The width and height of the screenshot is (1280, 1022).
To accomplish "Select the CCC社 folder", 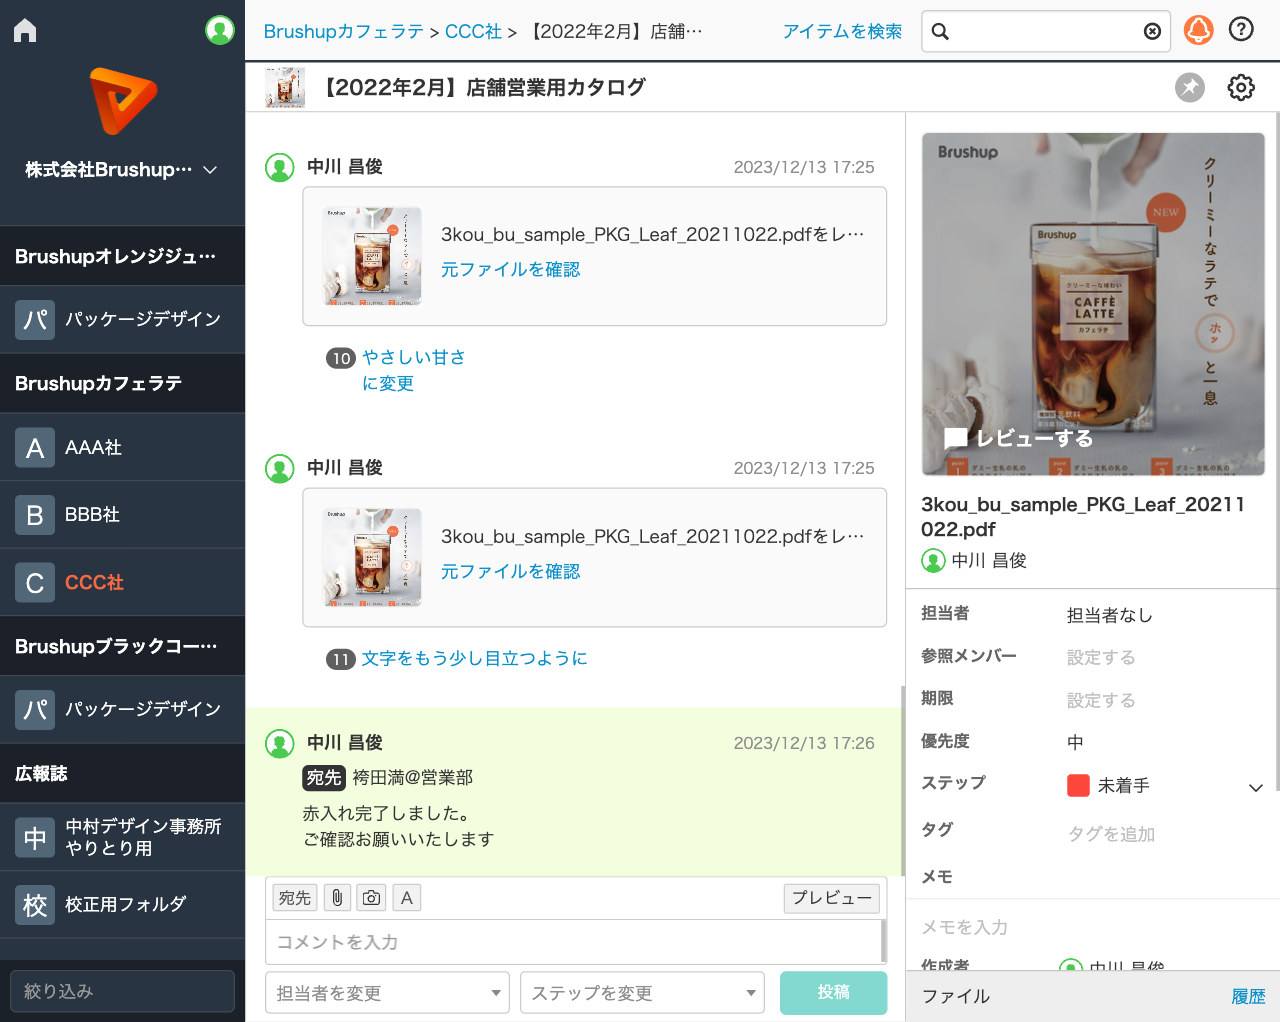I will [x=122, y=582].
